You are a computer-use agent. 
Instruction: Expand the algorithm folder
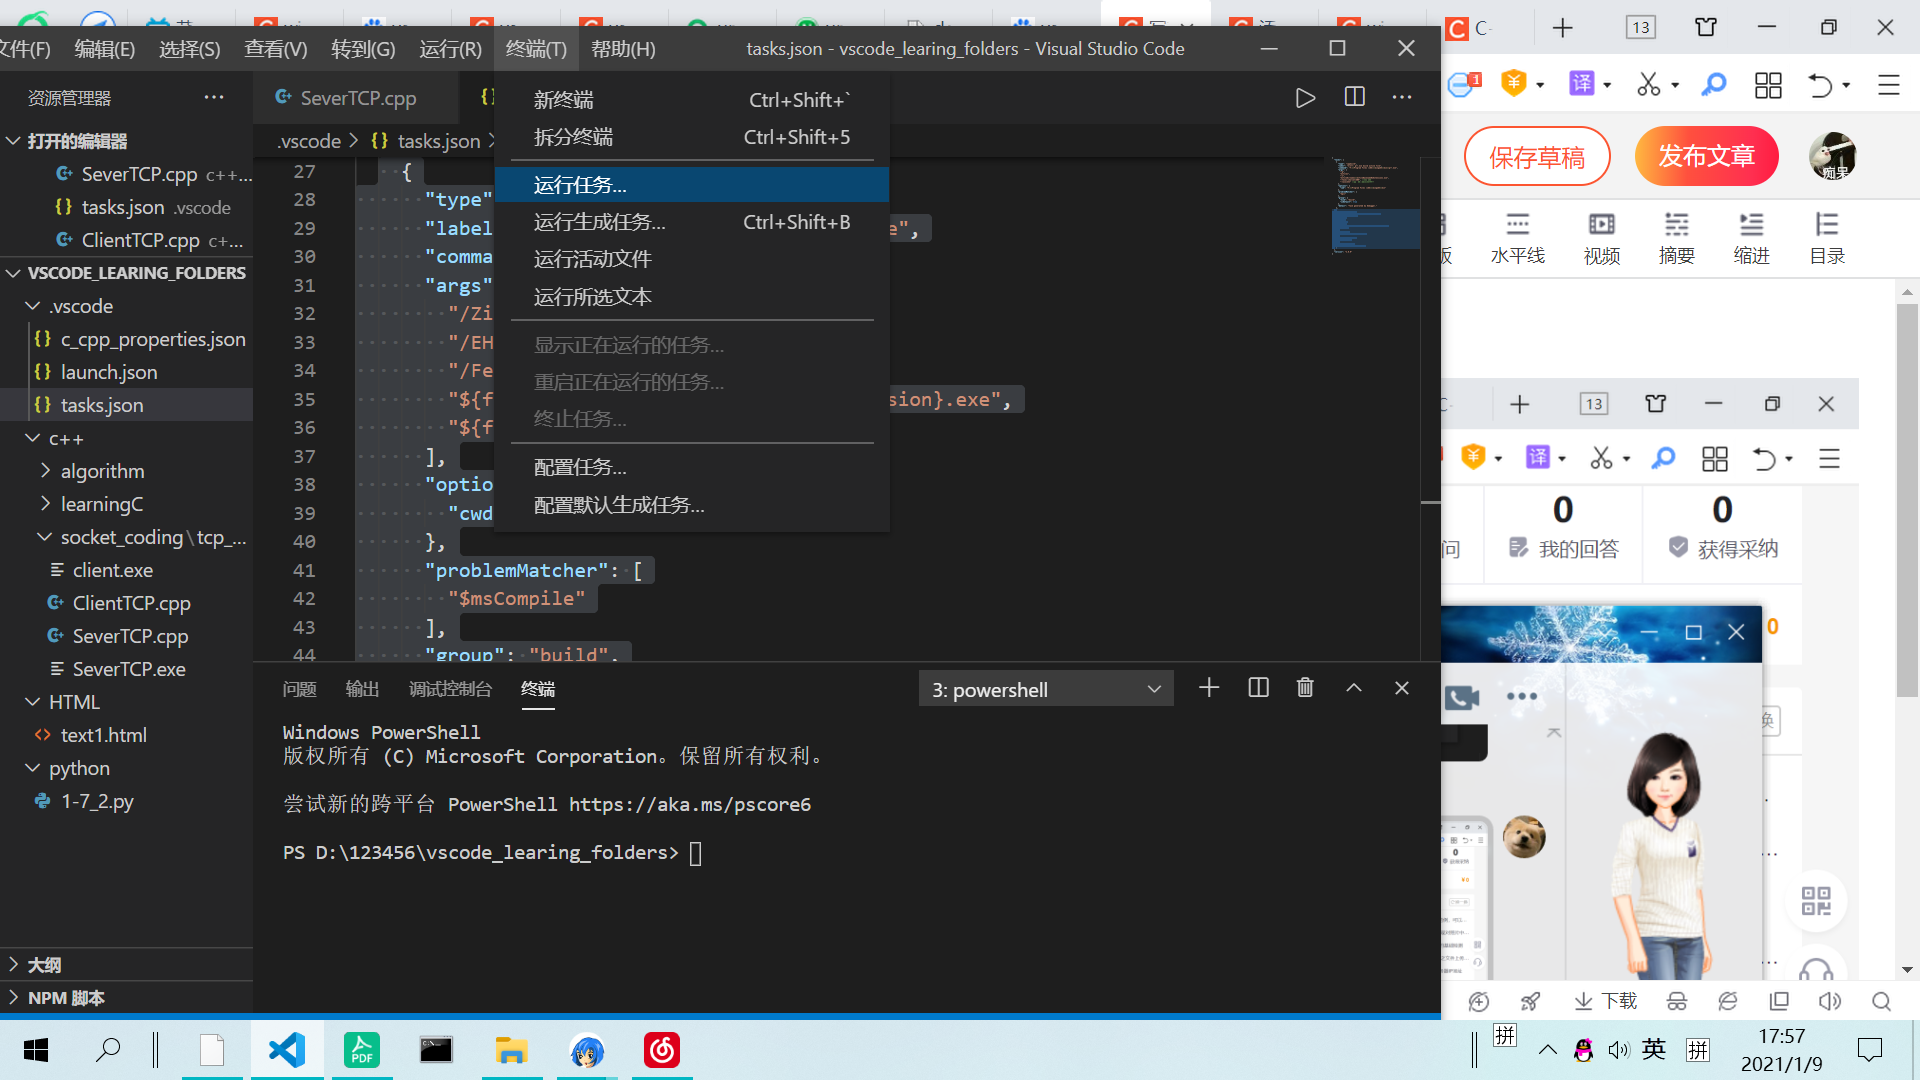(x=46, y=471)
